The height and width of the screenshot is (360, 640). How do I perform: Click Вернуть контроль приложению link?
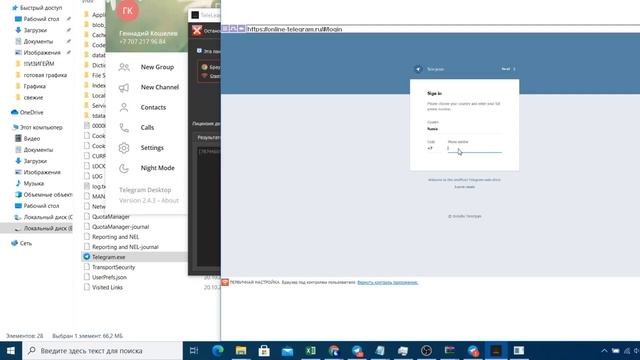point(387,282)
